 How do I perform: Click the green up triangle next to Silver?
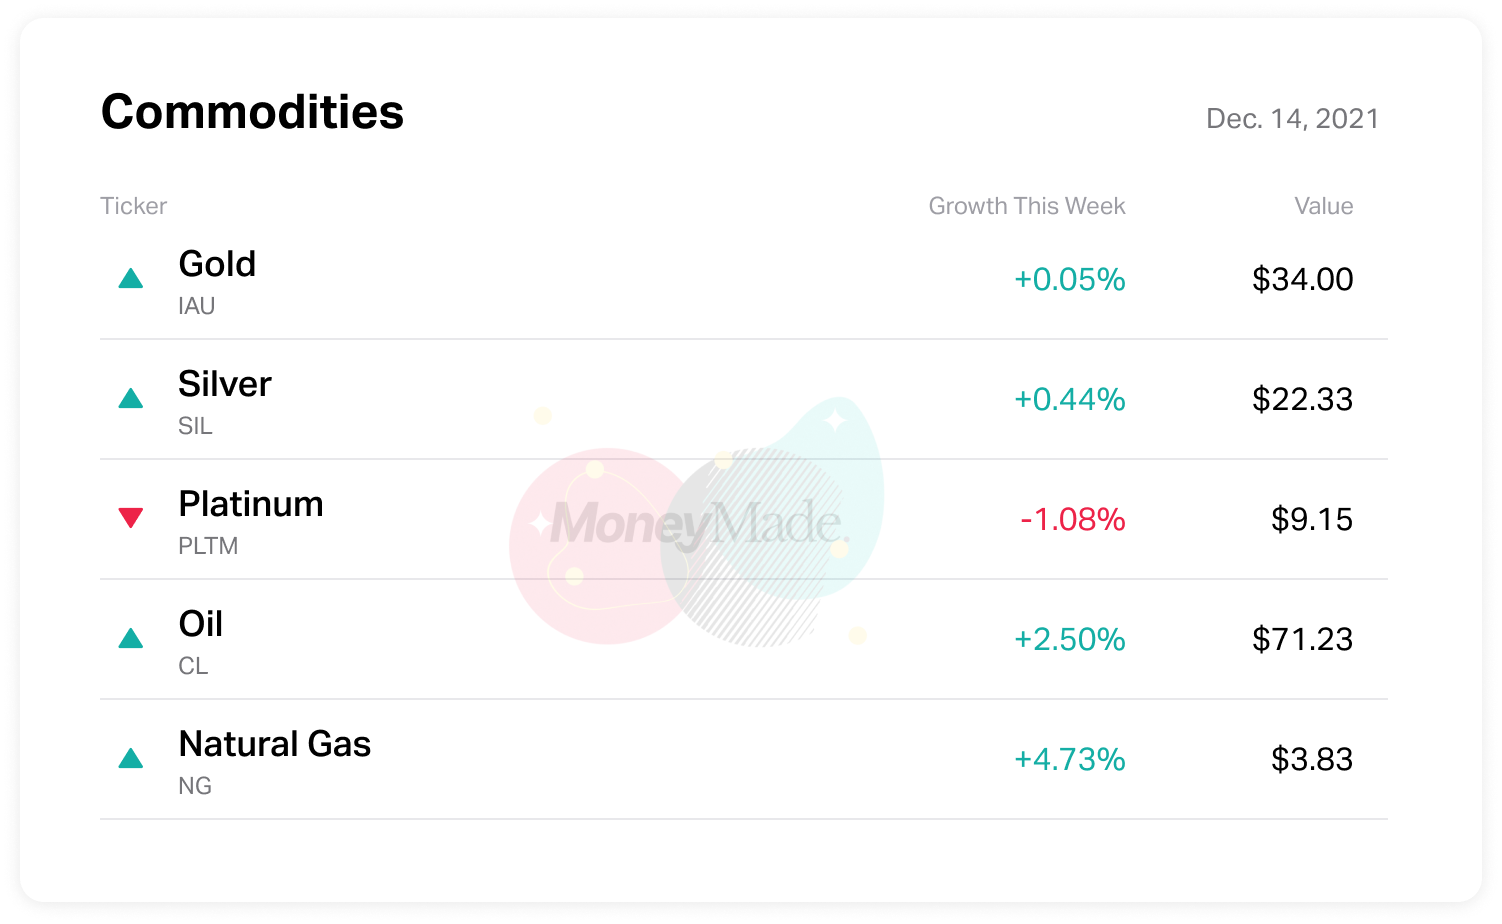[131, 398]
